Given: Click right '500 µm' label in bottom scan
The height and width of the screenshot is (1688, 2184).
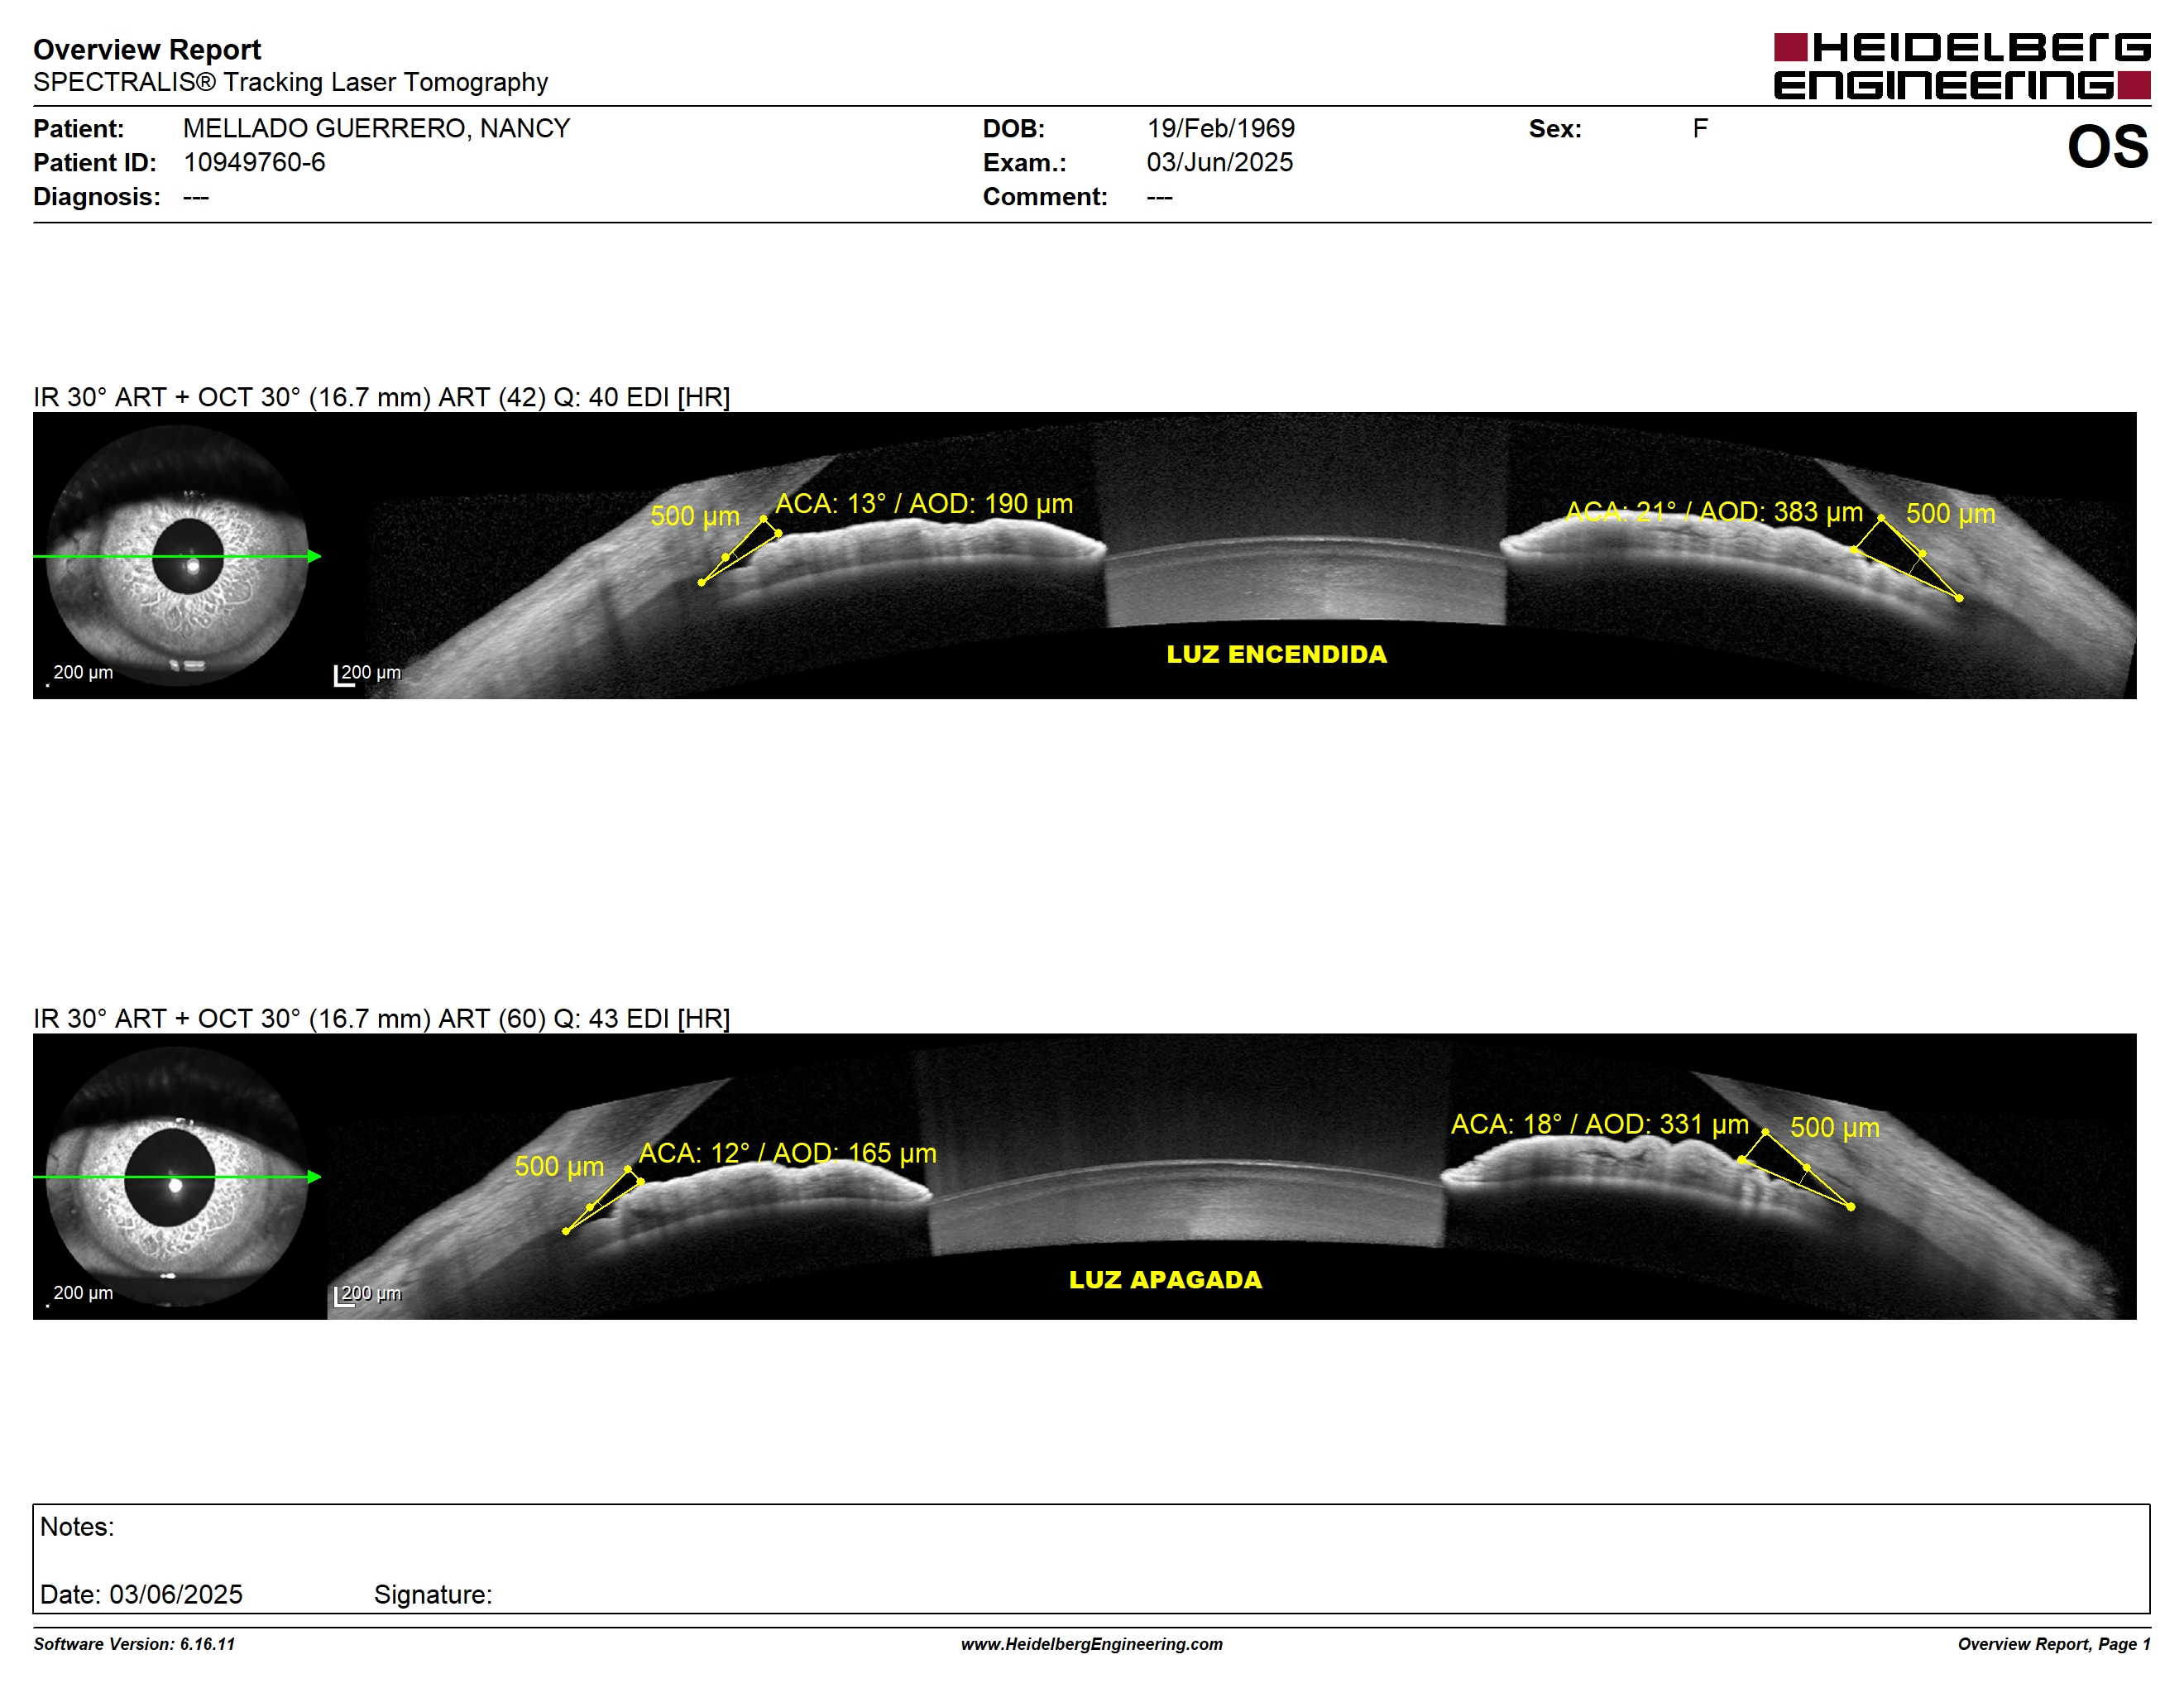Looking at the screenshot, I should 1834,1127.
